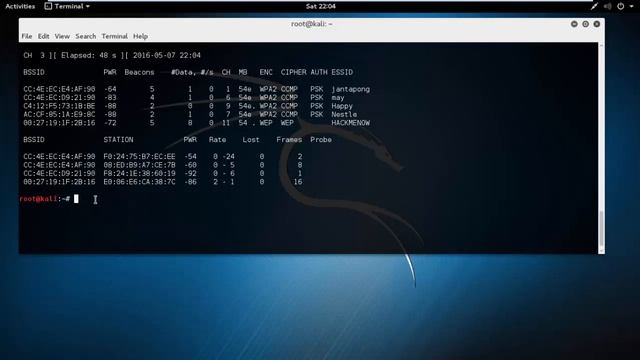Open the Terminal app menu dropdown
640x360 pixels.
pyautogui.click(x=67, y=6)
